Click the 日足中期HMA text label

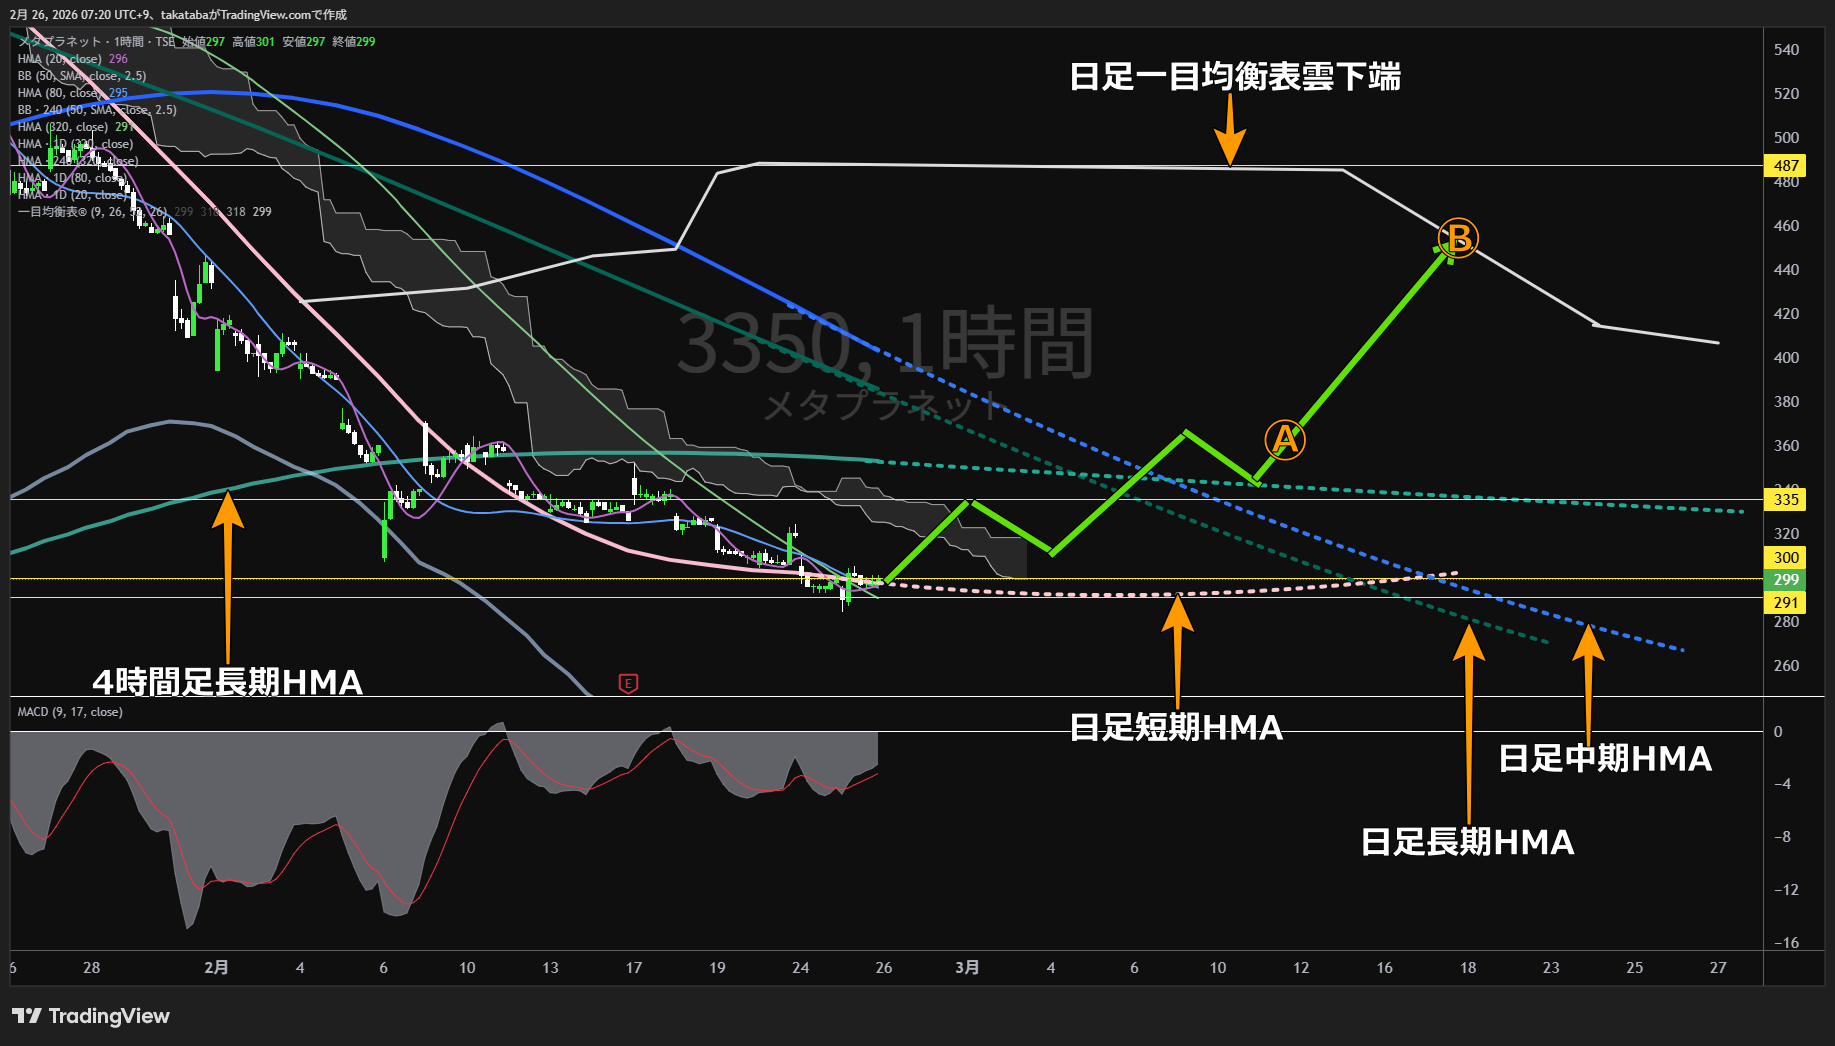point(1605,759)
